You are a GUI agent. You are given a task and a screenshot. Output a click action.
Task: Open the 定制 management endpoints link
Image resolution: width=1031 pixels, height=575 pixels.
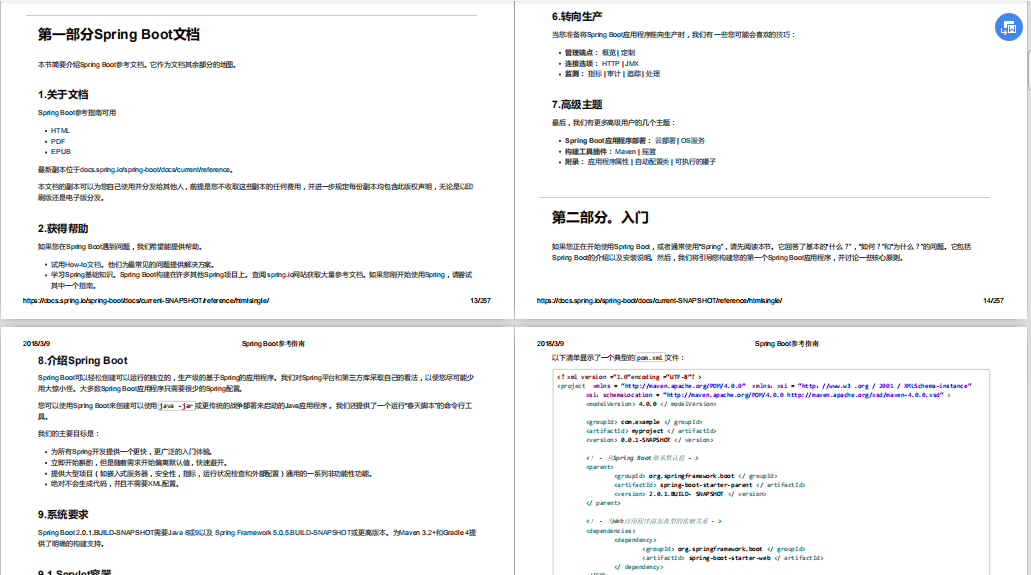(628, 53)
